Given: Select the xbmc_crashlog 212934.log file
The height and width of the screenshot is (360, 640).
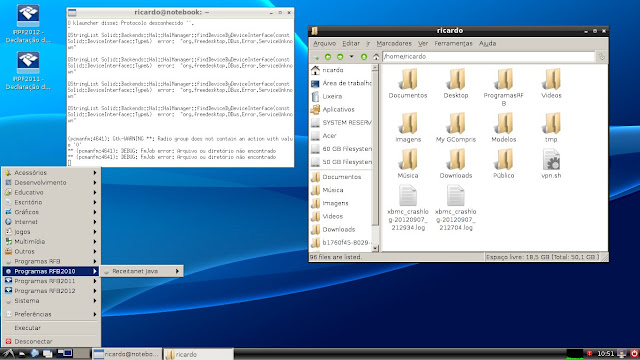Looking at the screenshot, I should point(408,207).
